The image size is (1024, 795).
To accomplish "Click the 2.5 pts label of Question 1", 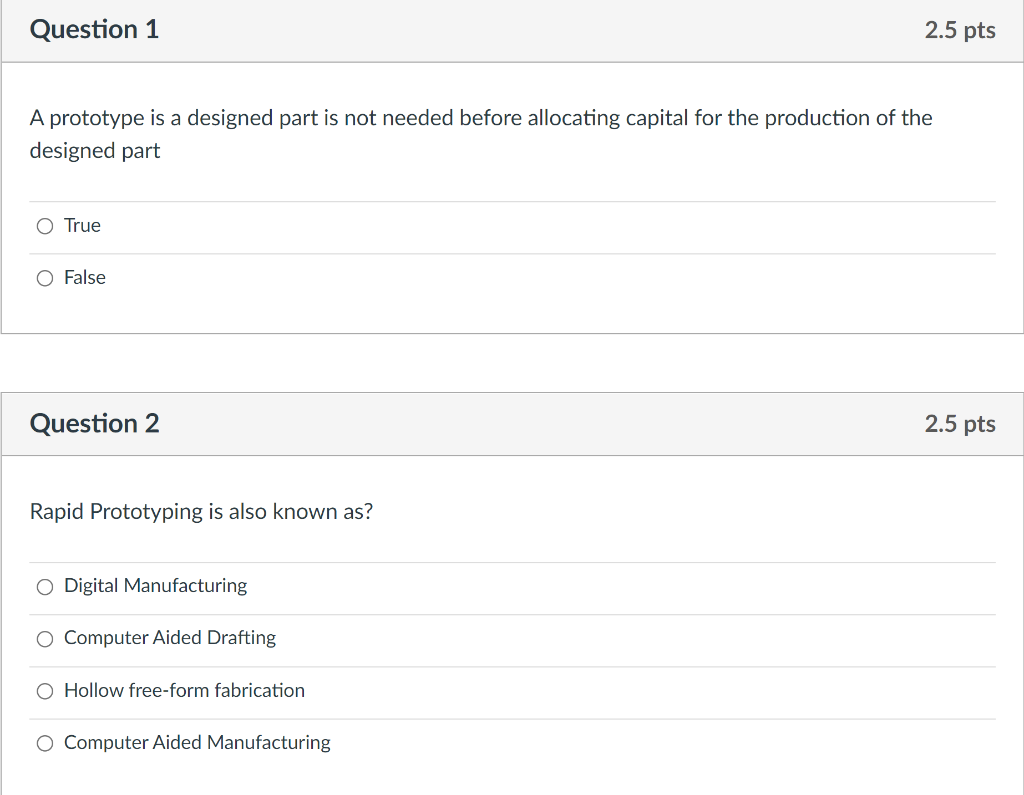I will [960, 31].
